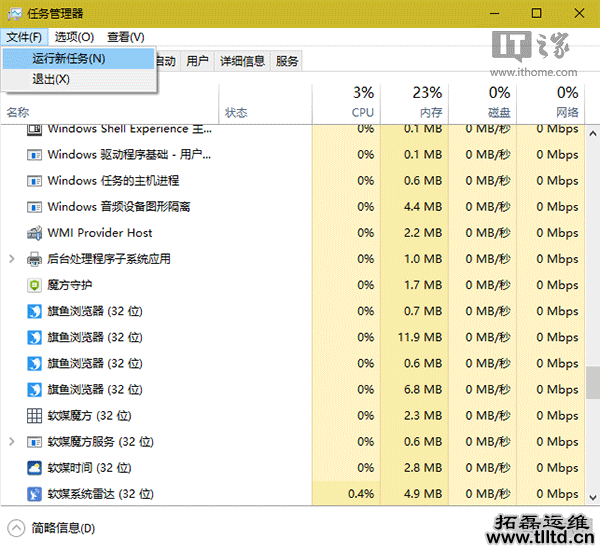The height and width of the screenshot is (551, 600).
Task: Open the 查看(V) menu
Action: pyautogui.click(x=126, y=37)
